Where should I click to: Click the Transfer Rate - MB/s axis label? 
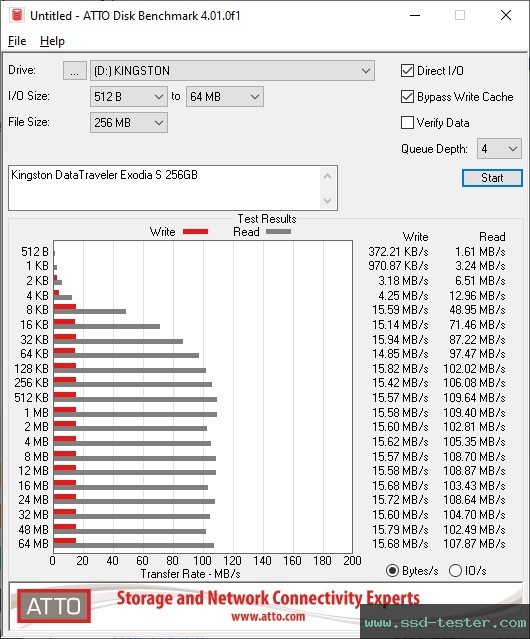point(191,574)
